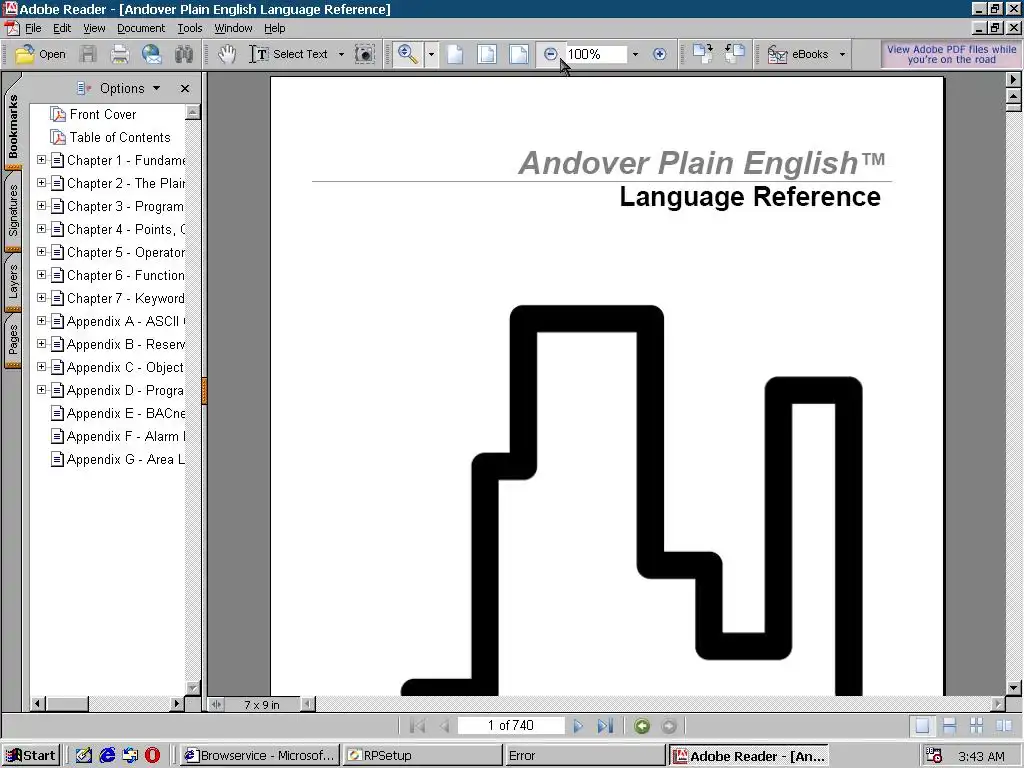
Task: Open the Edit menu
Action: coord(62,28)
